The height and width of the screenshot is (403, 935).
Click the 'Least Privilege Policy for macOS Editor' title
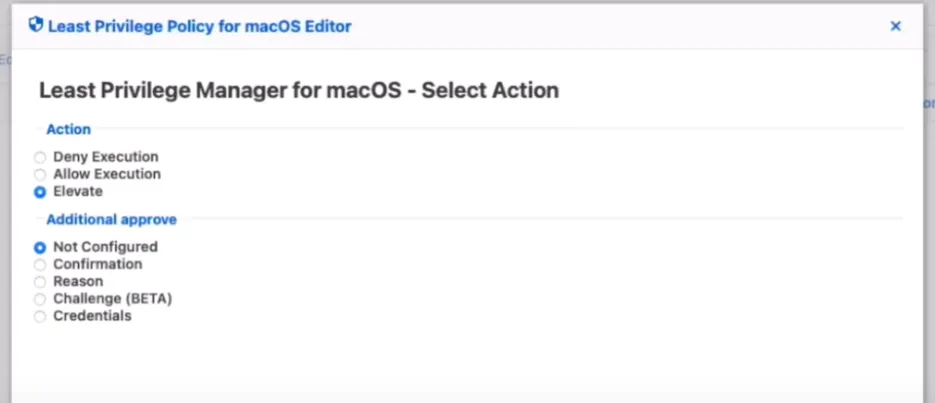tap(200, 26)
